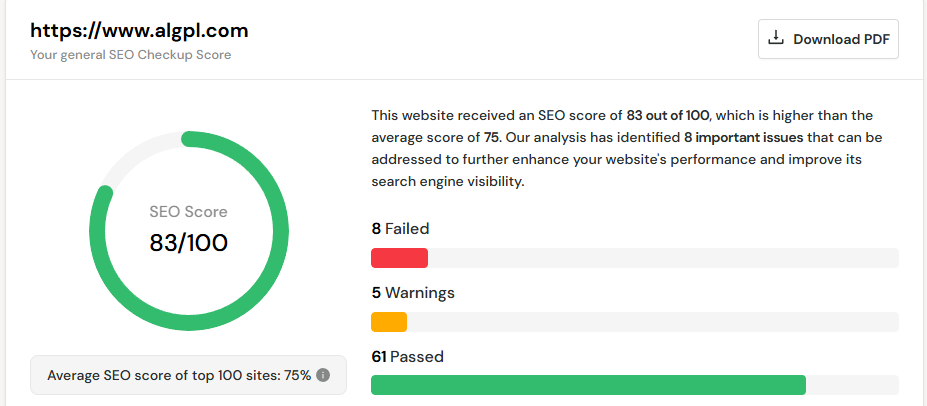
Task: Select the 61 Passed label
Action: click(x=407, y=357)
